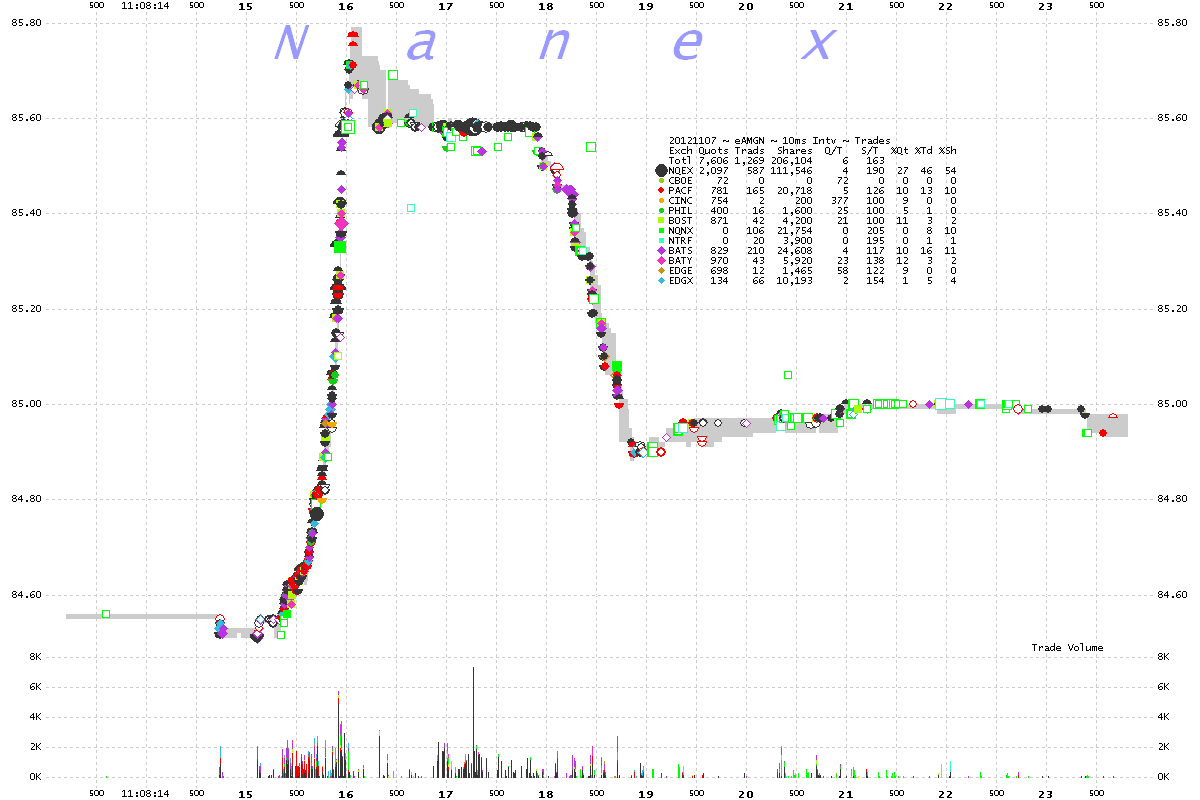Click second marker '21' on bottom time axis
This screenshot has height=800, width=1200.
[845, 793]
